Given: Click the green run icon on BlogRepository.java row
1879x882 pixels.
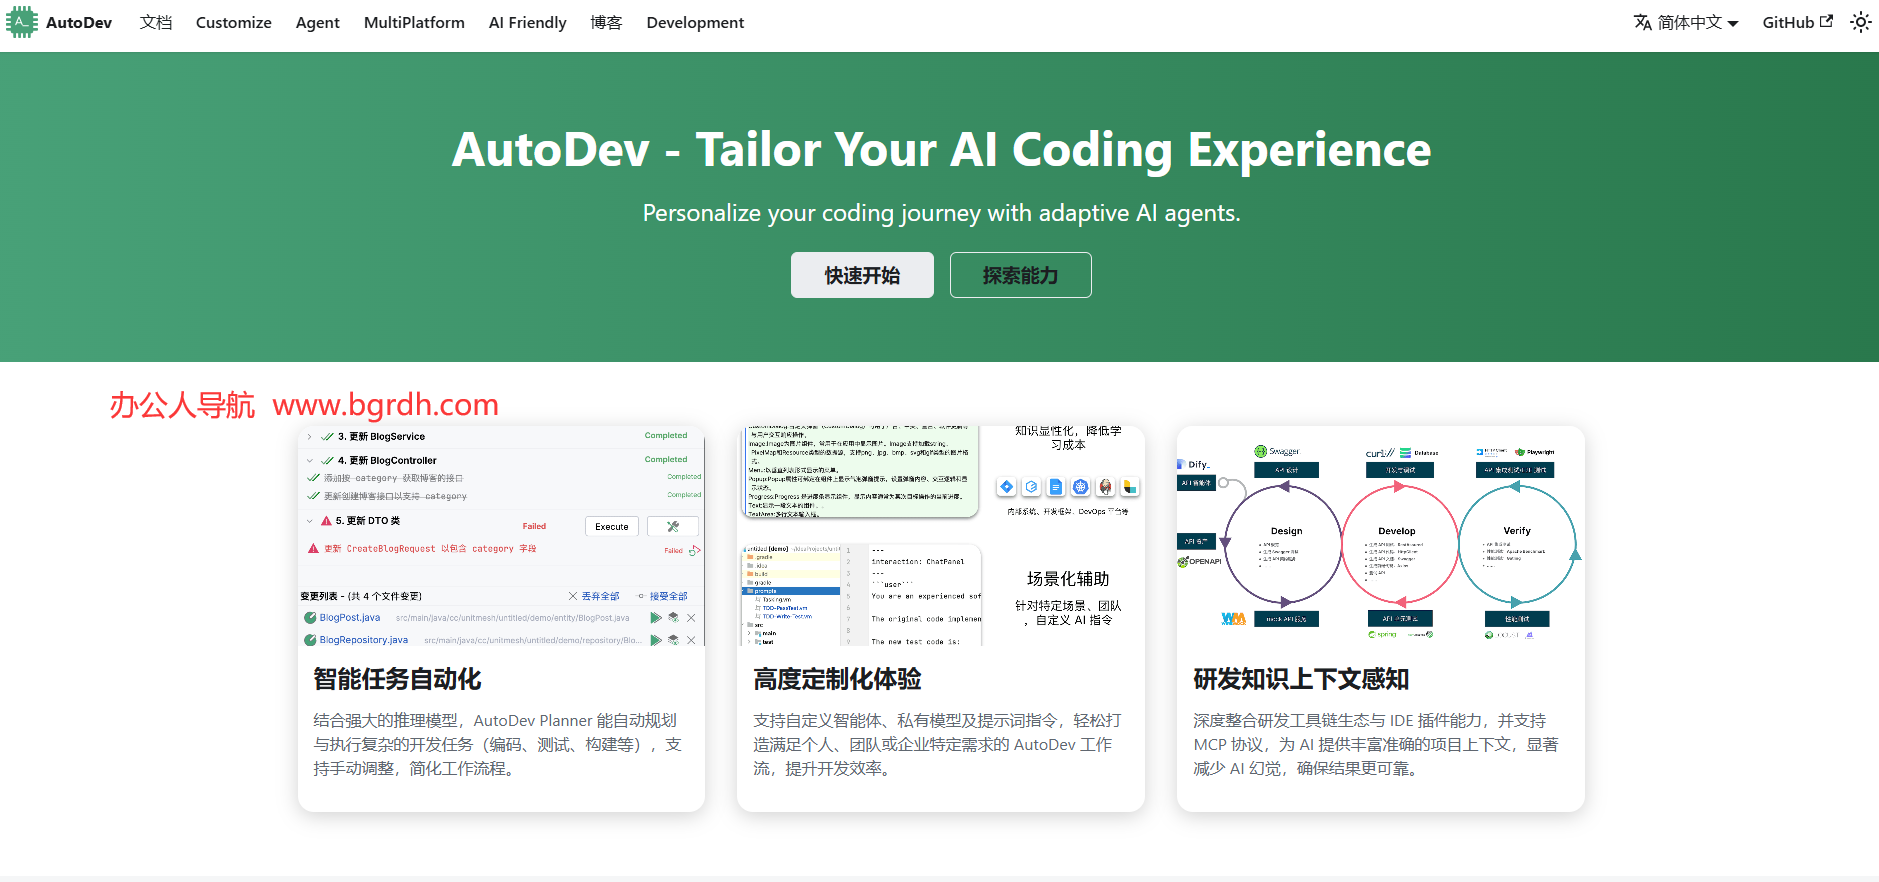Looking at the screenshot, I should [x=656, y=640].
